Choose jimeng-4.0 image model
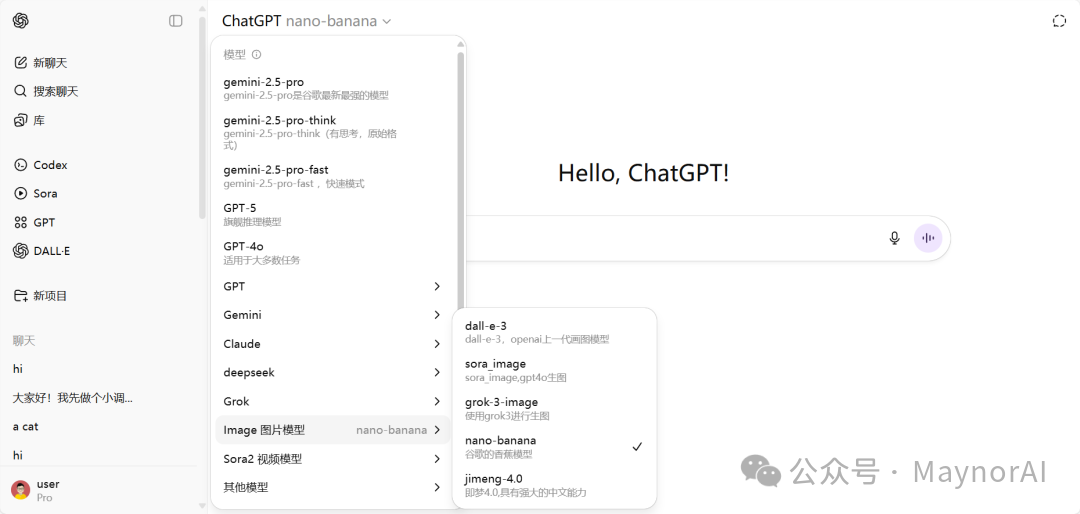Image resolution: width=1080 pixels, height=514 pixels. pyautogui.click(x=554, y=485)
